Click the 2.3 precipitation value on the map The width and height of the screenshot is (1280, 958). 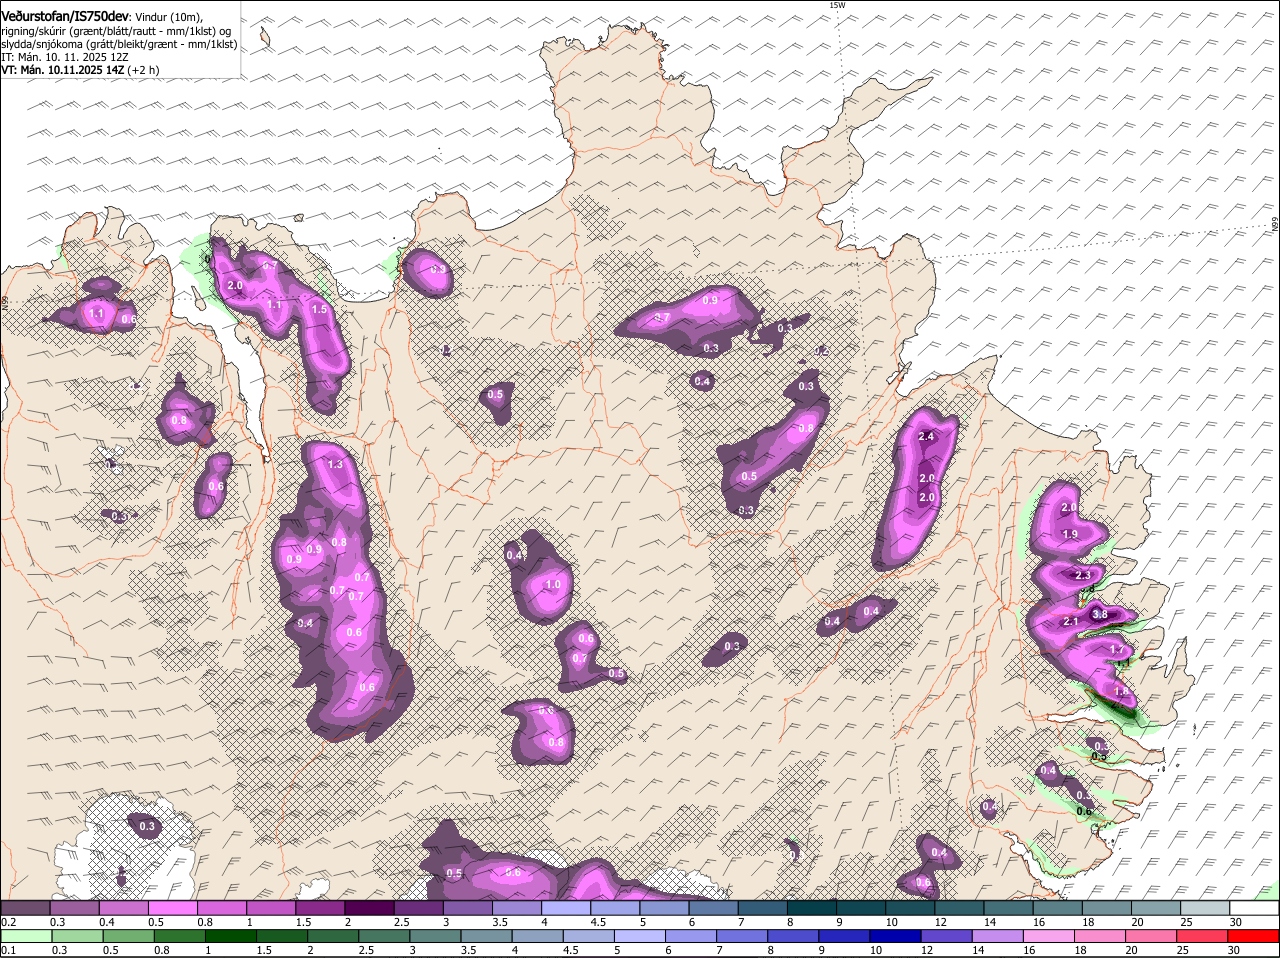click(1082, 576)
